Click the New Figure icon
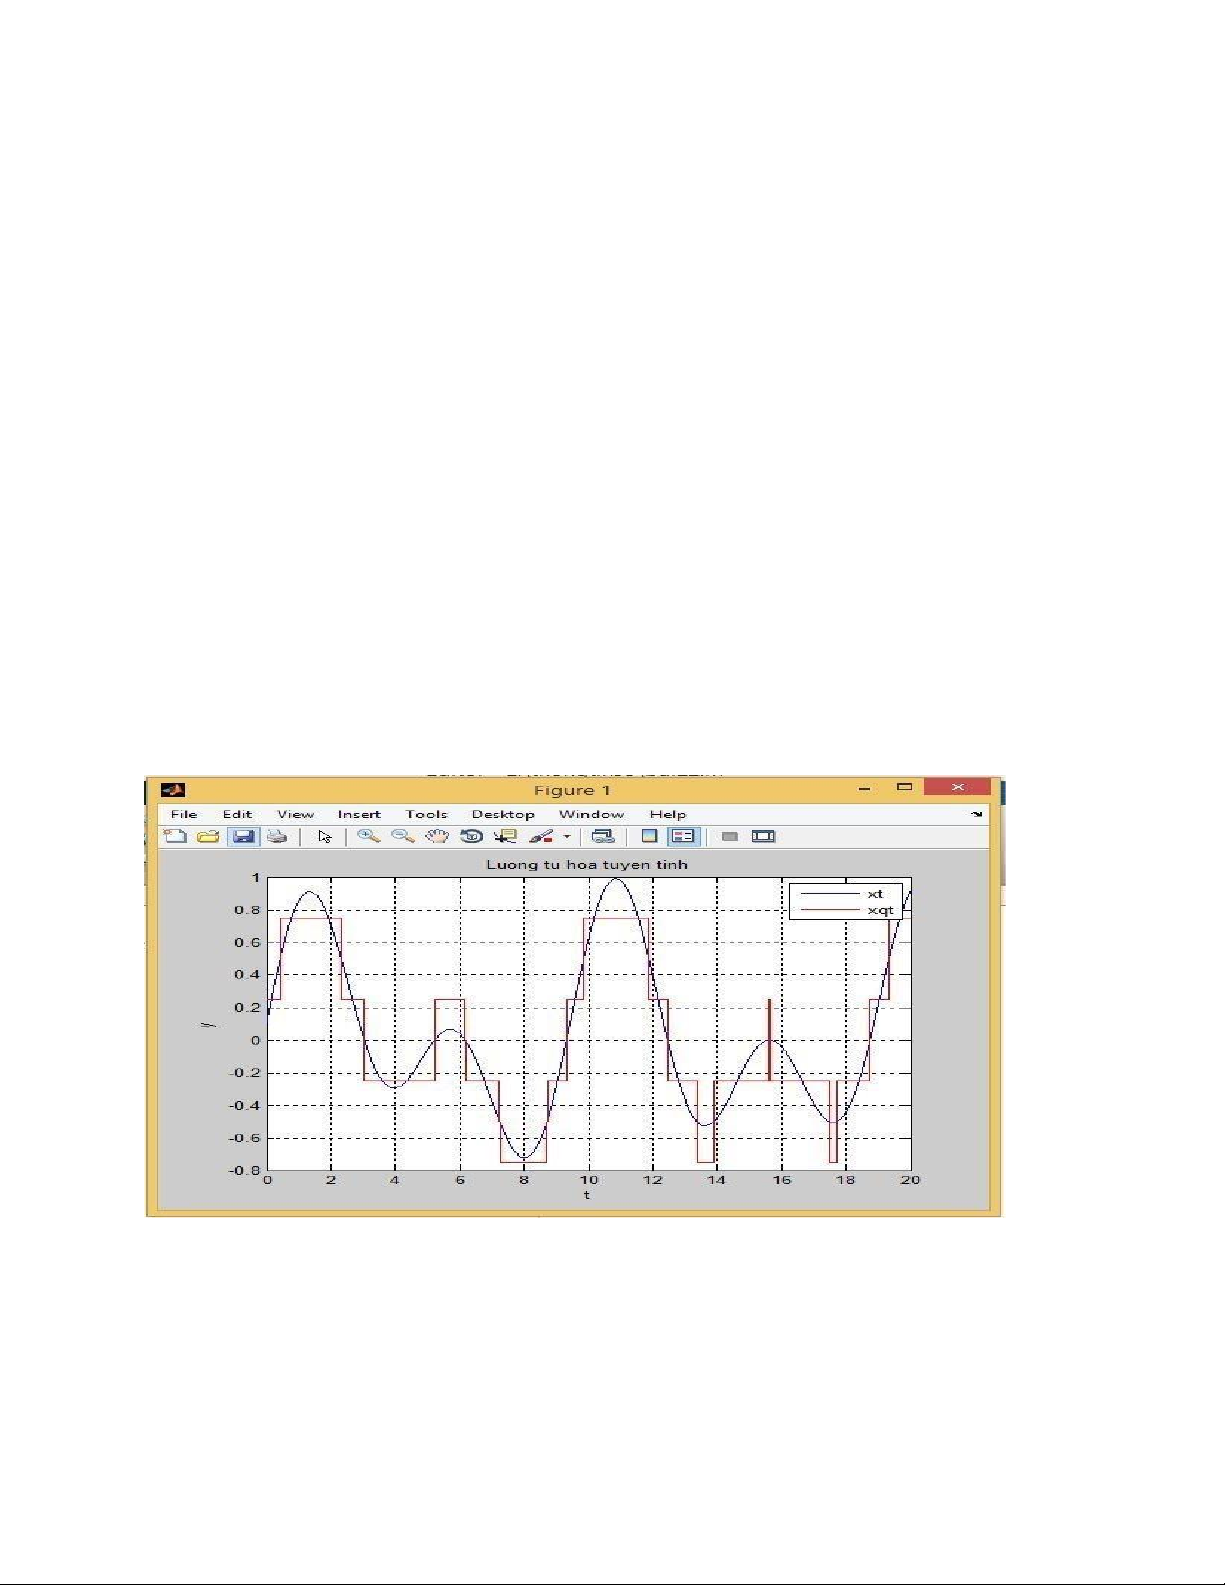This screenshot has height=1585, width=1225. pyautogui.click(x=175, y=836)
